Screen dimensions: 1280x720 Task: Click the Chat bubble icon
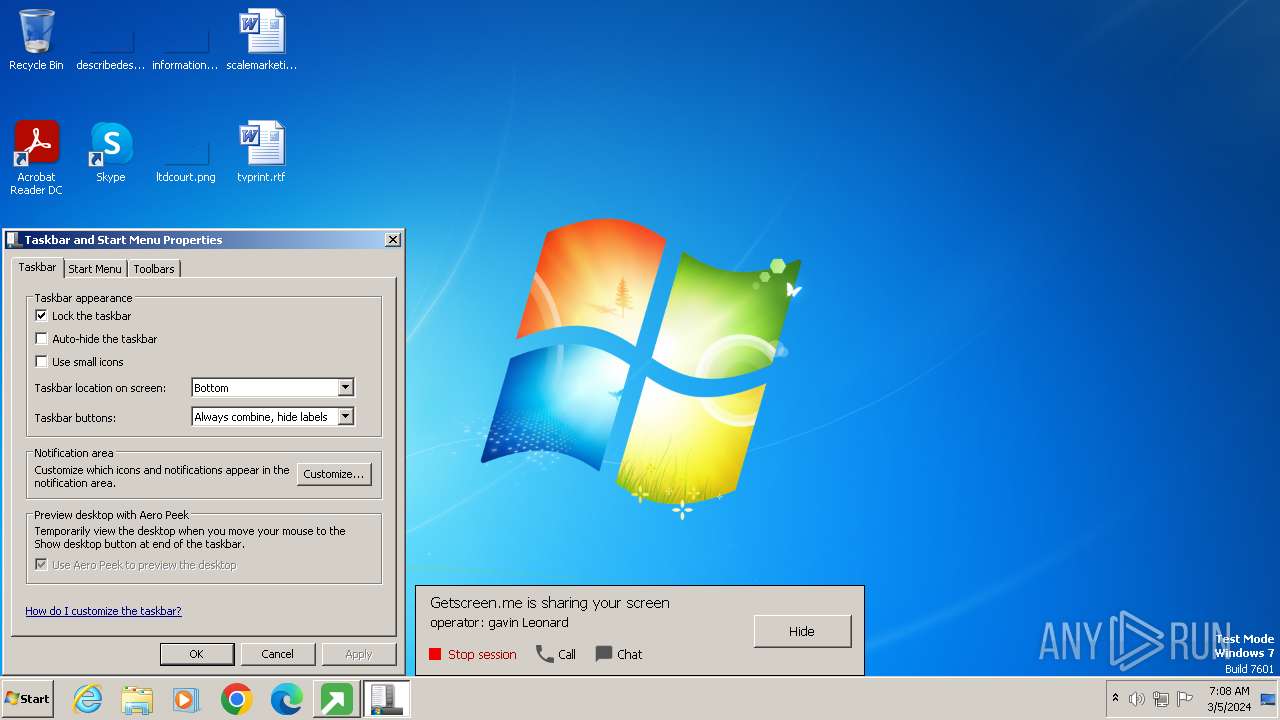pos(604,654)
